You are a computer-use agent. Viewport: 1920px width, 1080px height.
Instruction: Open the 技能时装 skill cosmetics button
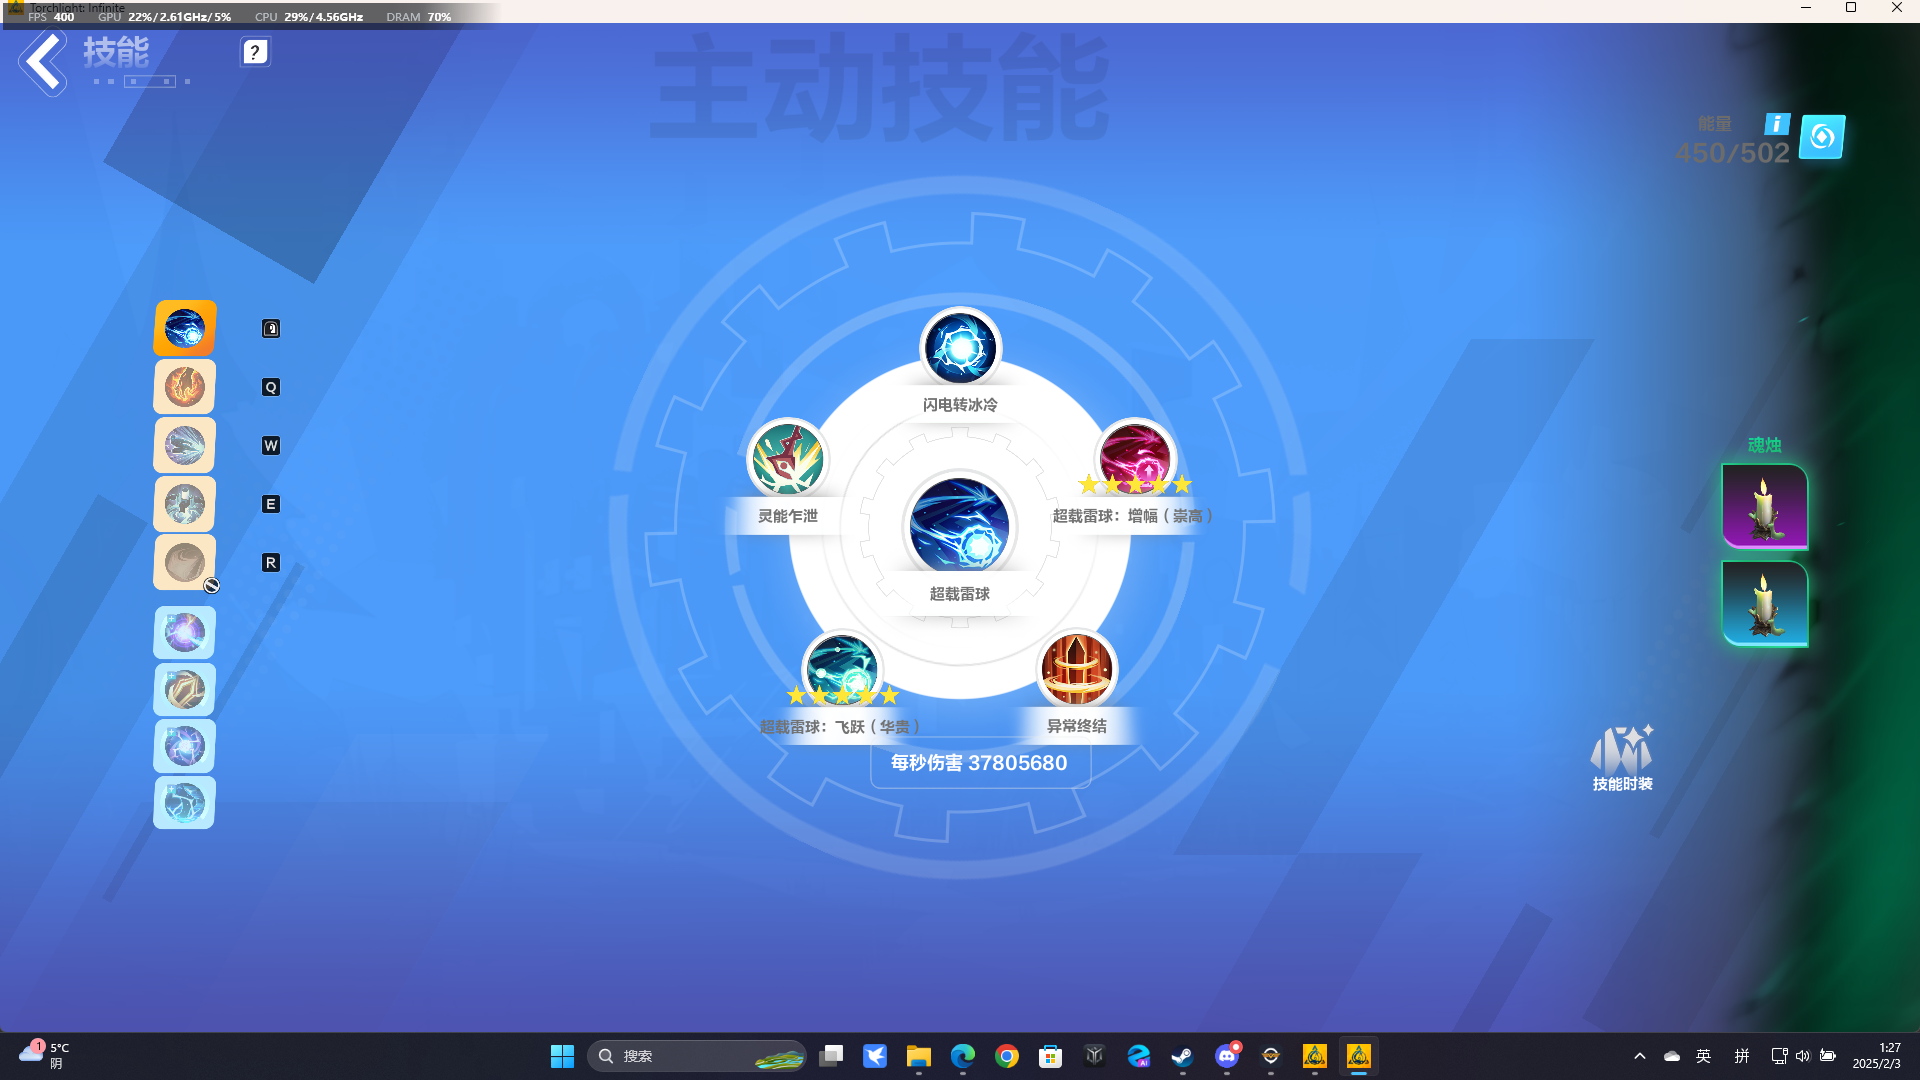coord(1622,759)
